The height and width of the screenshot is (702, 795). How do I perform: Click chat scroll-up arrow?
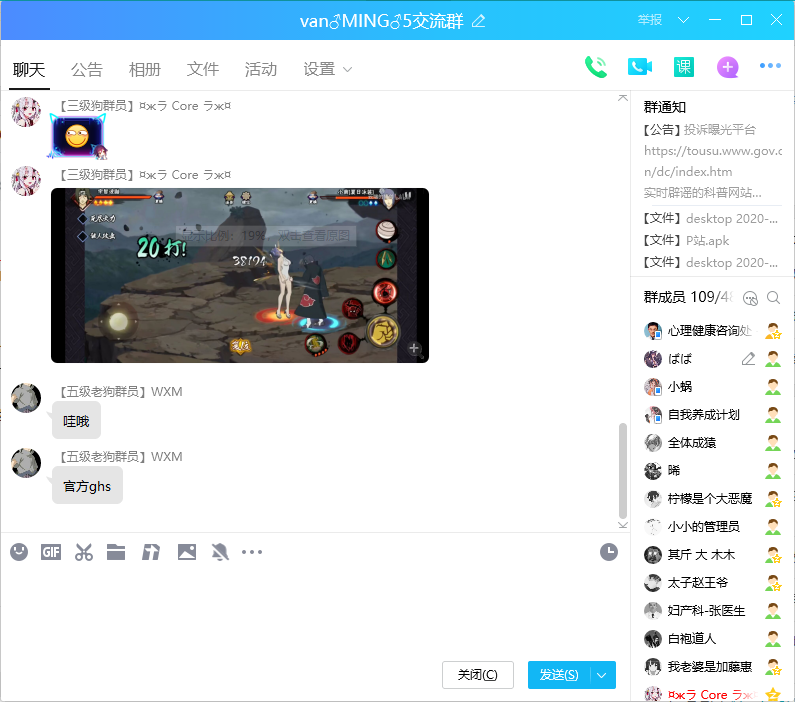(623, 97)
